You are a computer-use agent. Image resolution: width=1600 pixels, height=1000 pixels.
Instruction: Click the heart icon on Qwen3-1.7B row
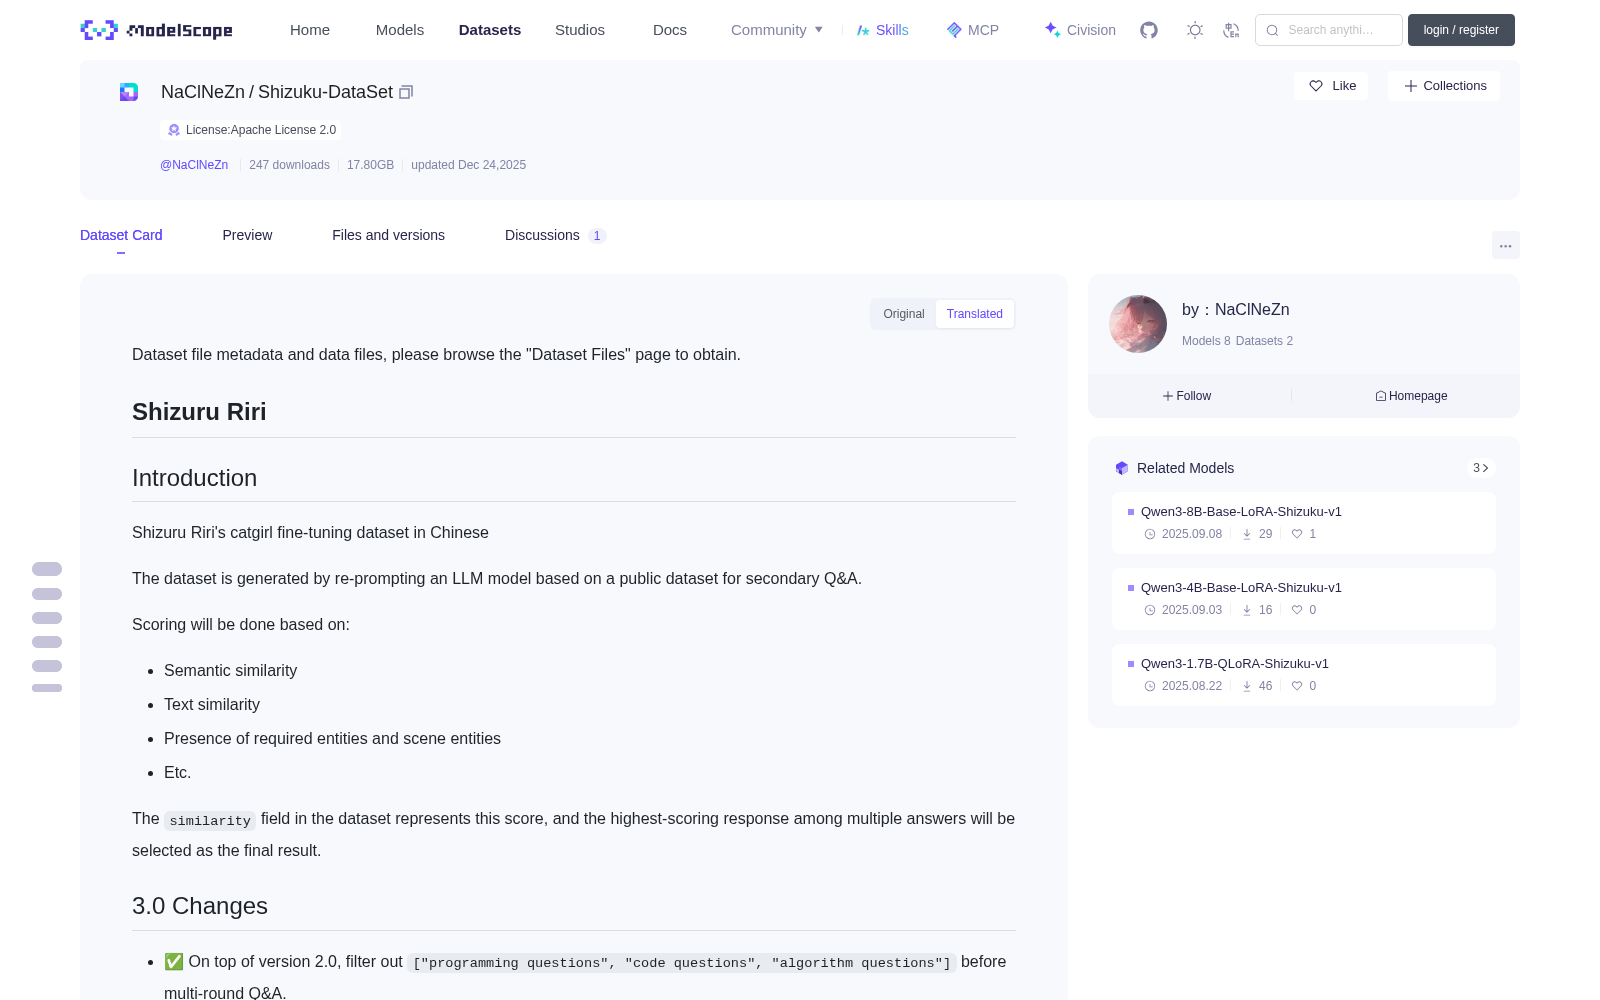click(x=1297, y=686)
